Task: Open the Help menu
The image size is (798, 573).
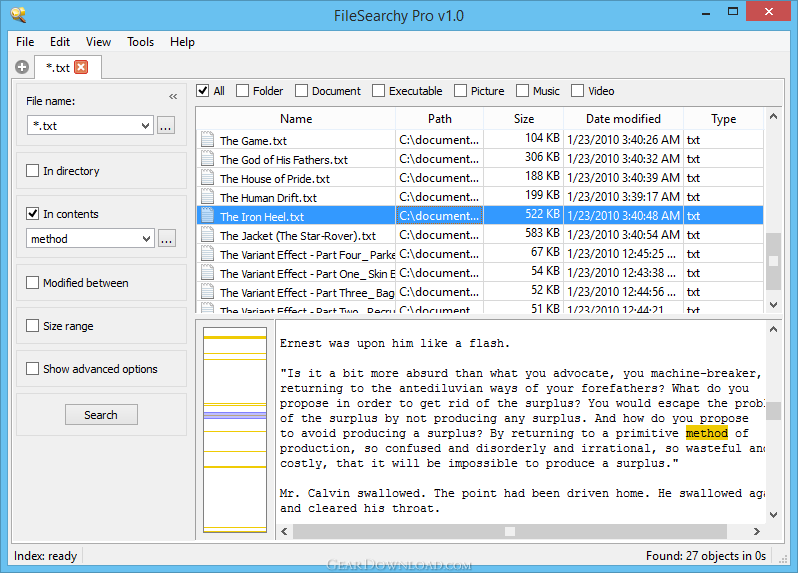Action: pos(182,42)
